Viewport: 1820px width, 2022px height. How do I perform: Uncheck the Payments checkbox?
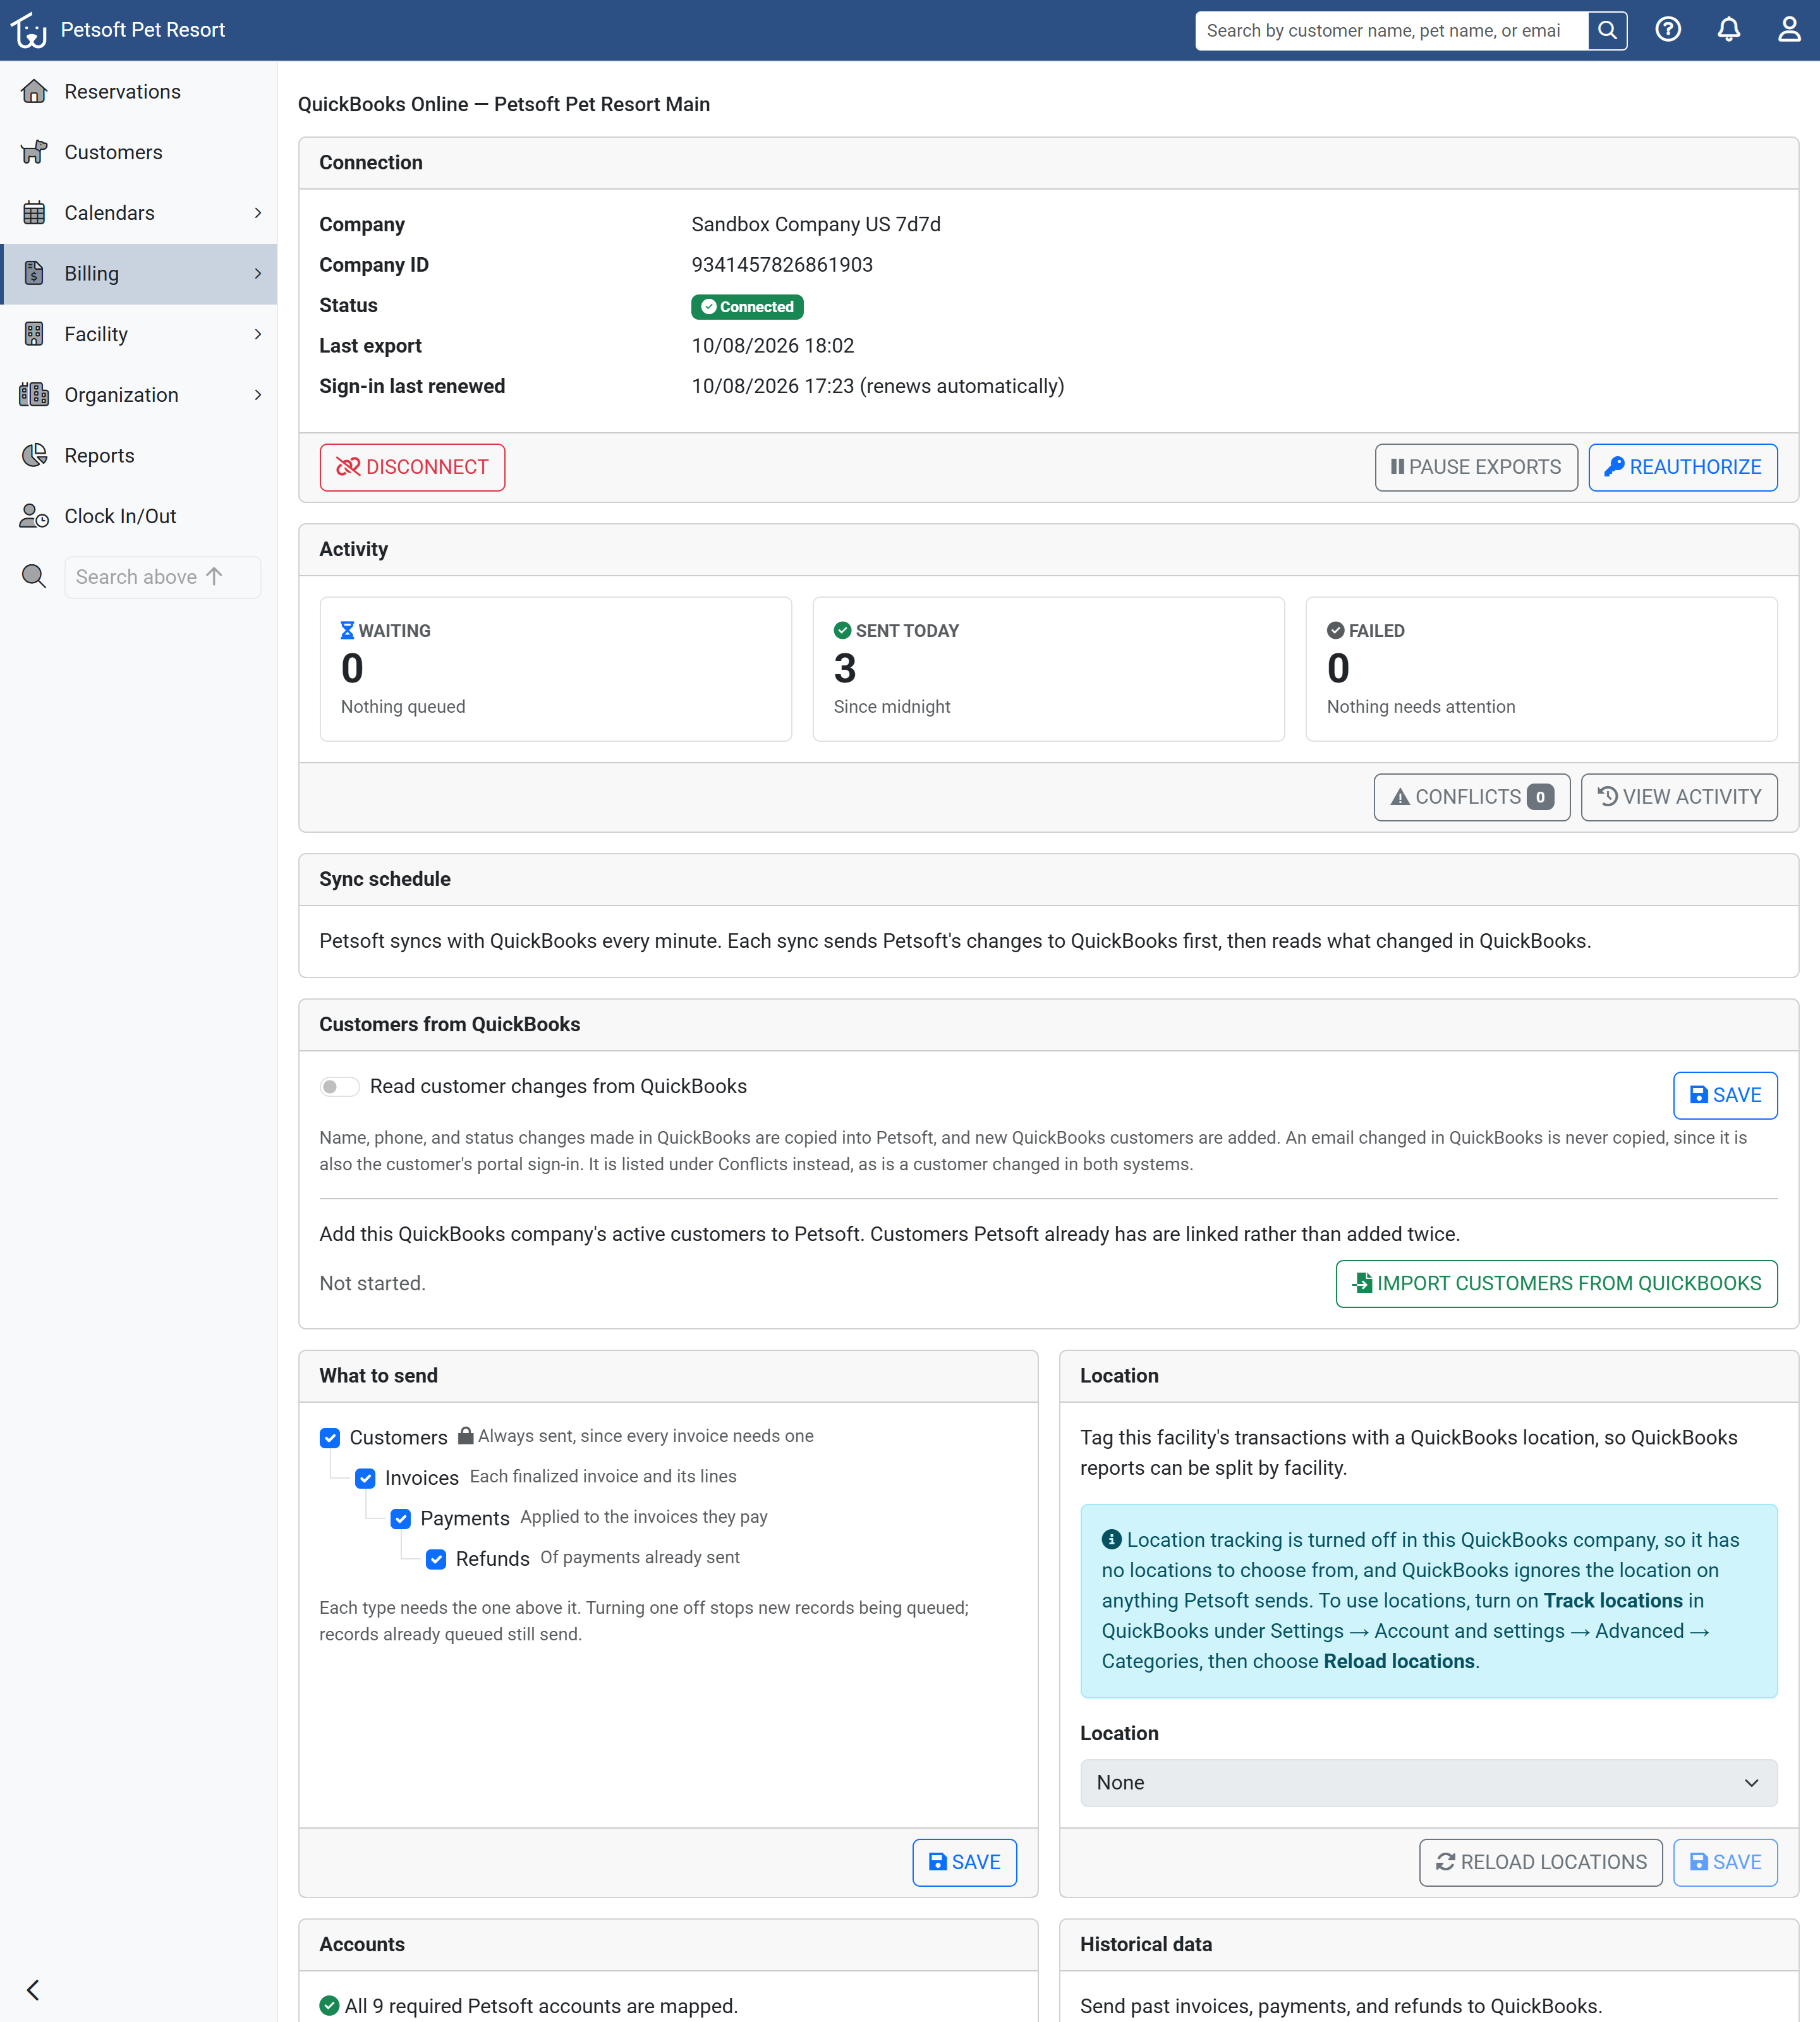(401, 1519)
